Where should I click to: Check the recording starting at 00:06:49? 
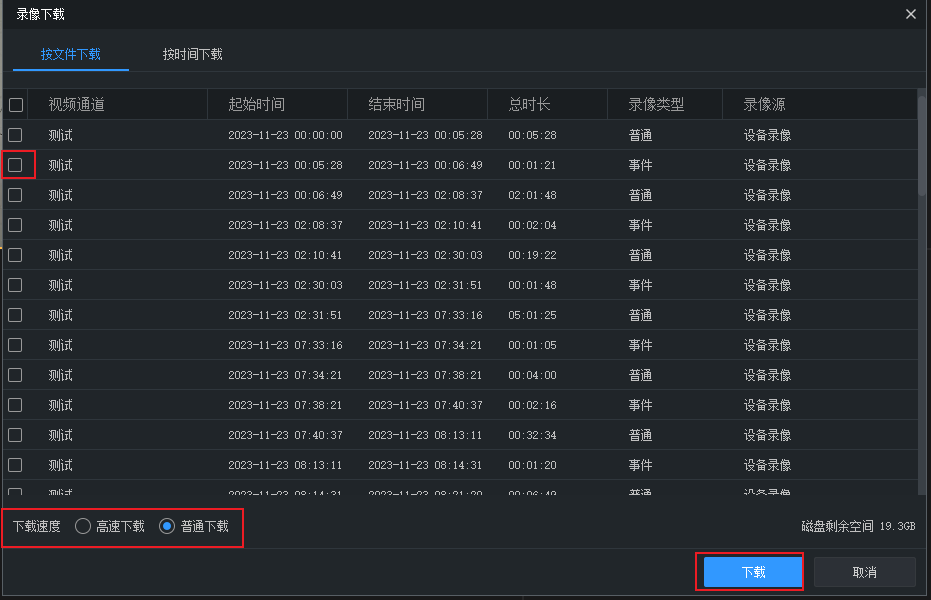[x=15, y=195]
